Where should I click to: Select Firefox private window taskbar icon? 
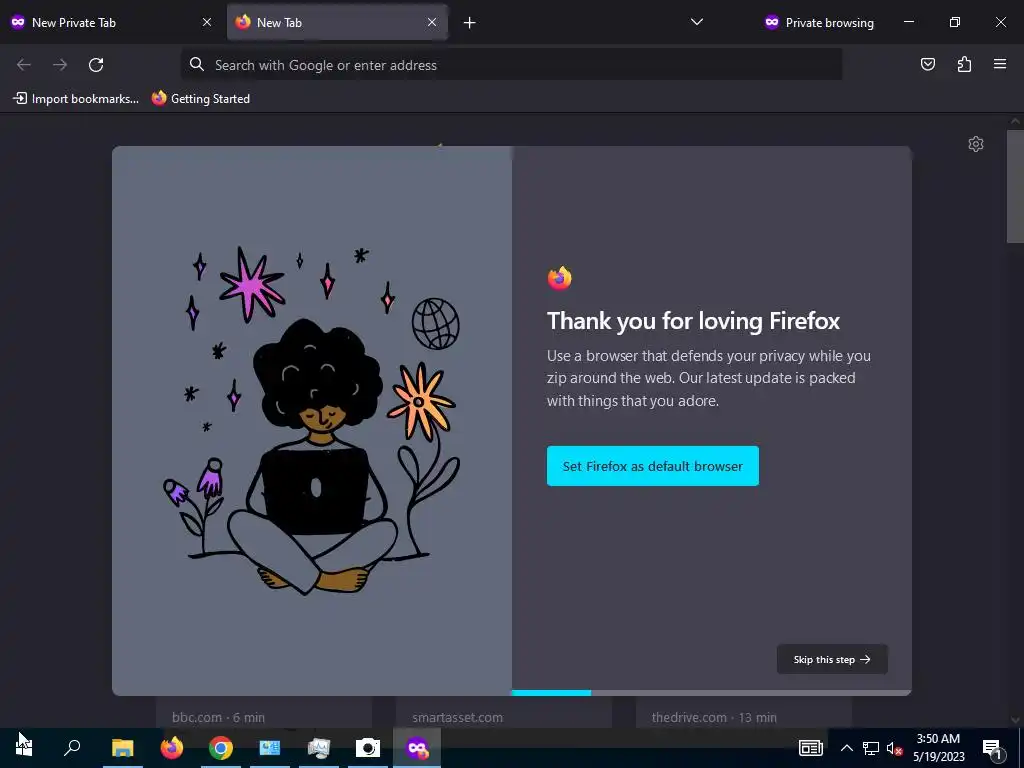417,748
